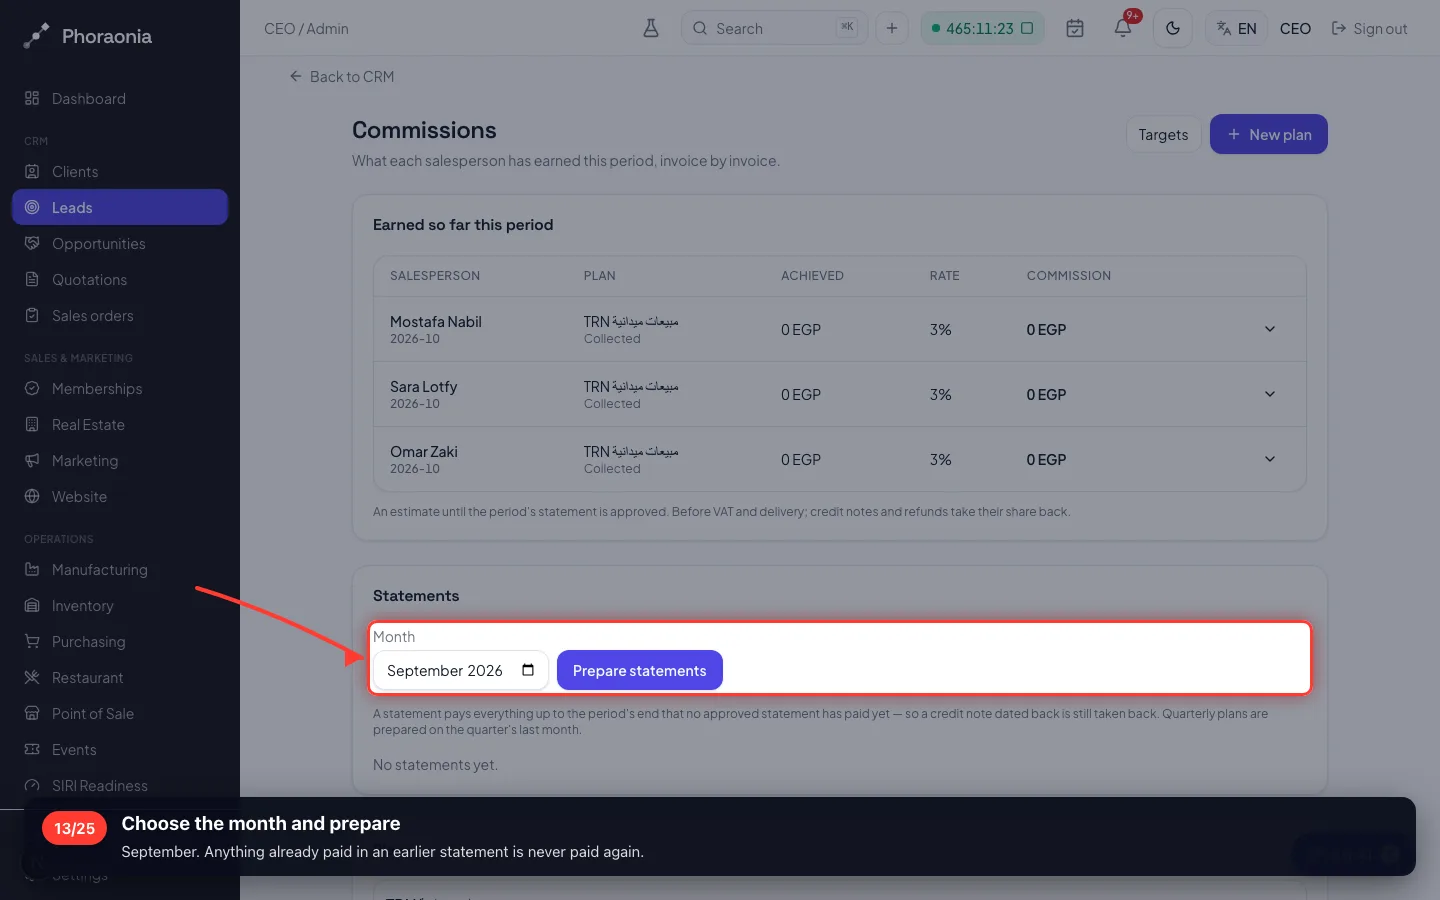Open the Targets button
1440x900 pixels.
(x=1163, y=134)
